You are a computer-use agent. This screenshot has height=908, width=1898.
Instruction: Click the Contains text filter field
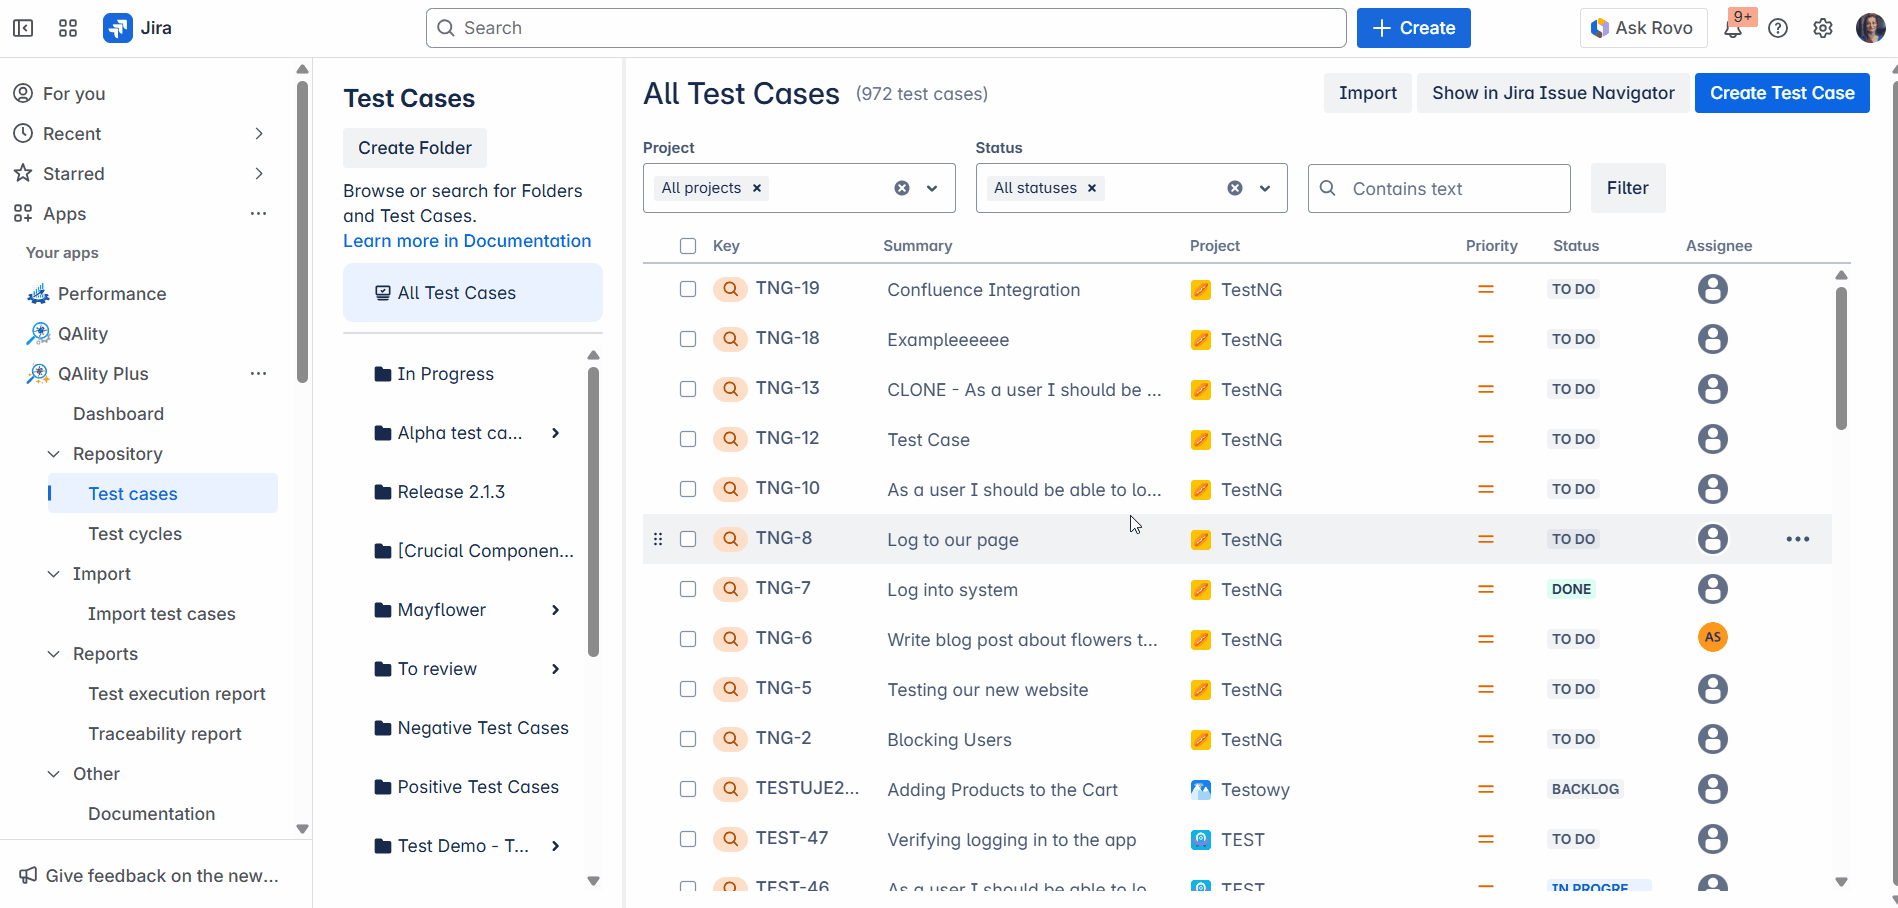click(1439, 188)
